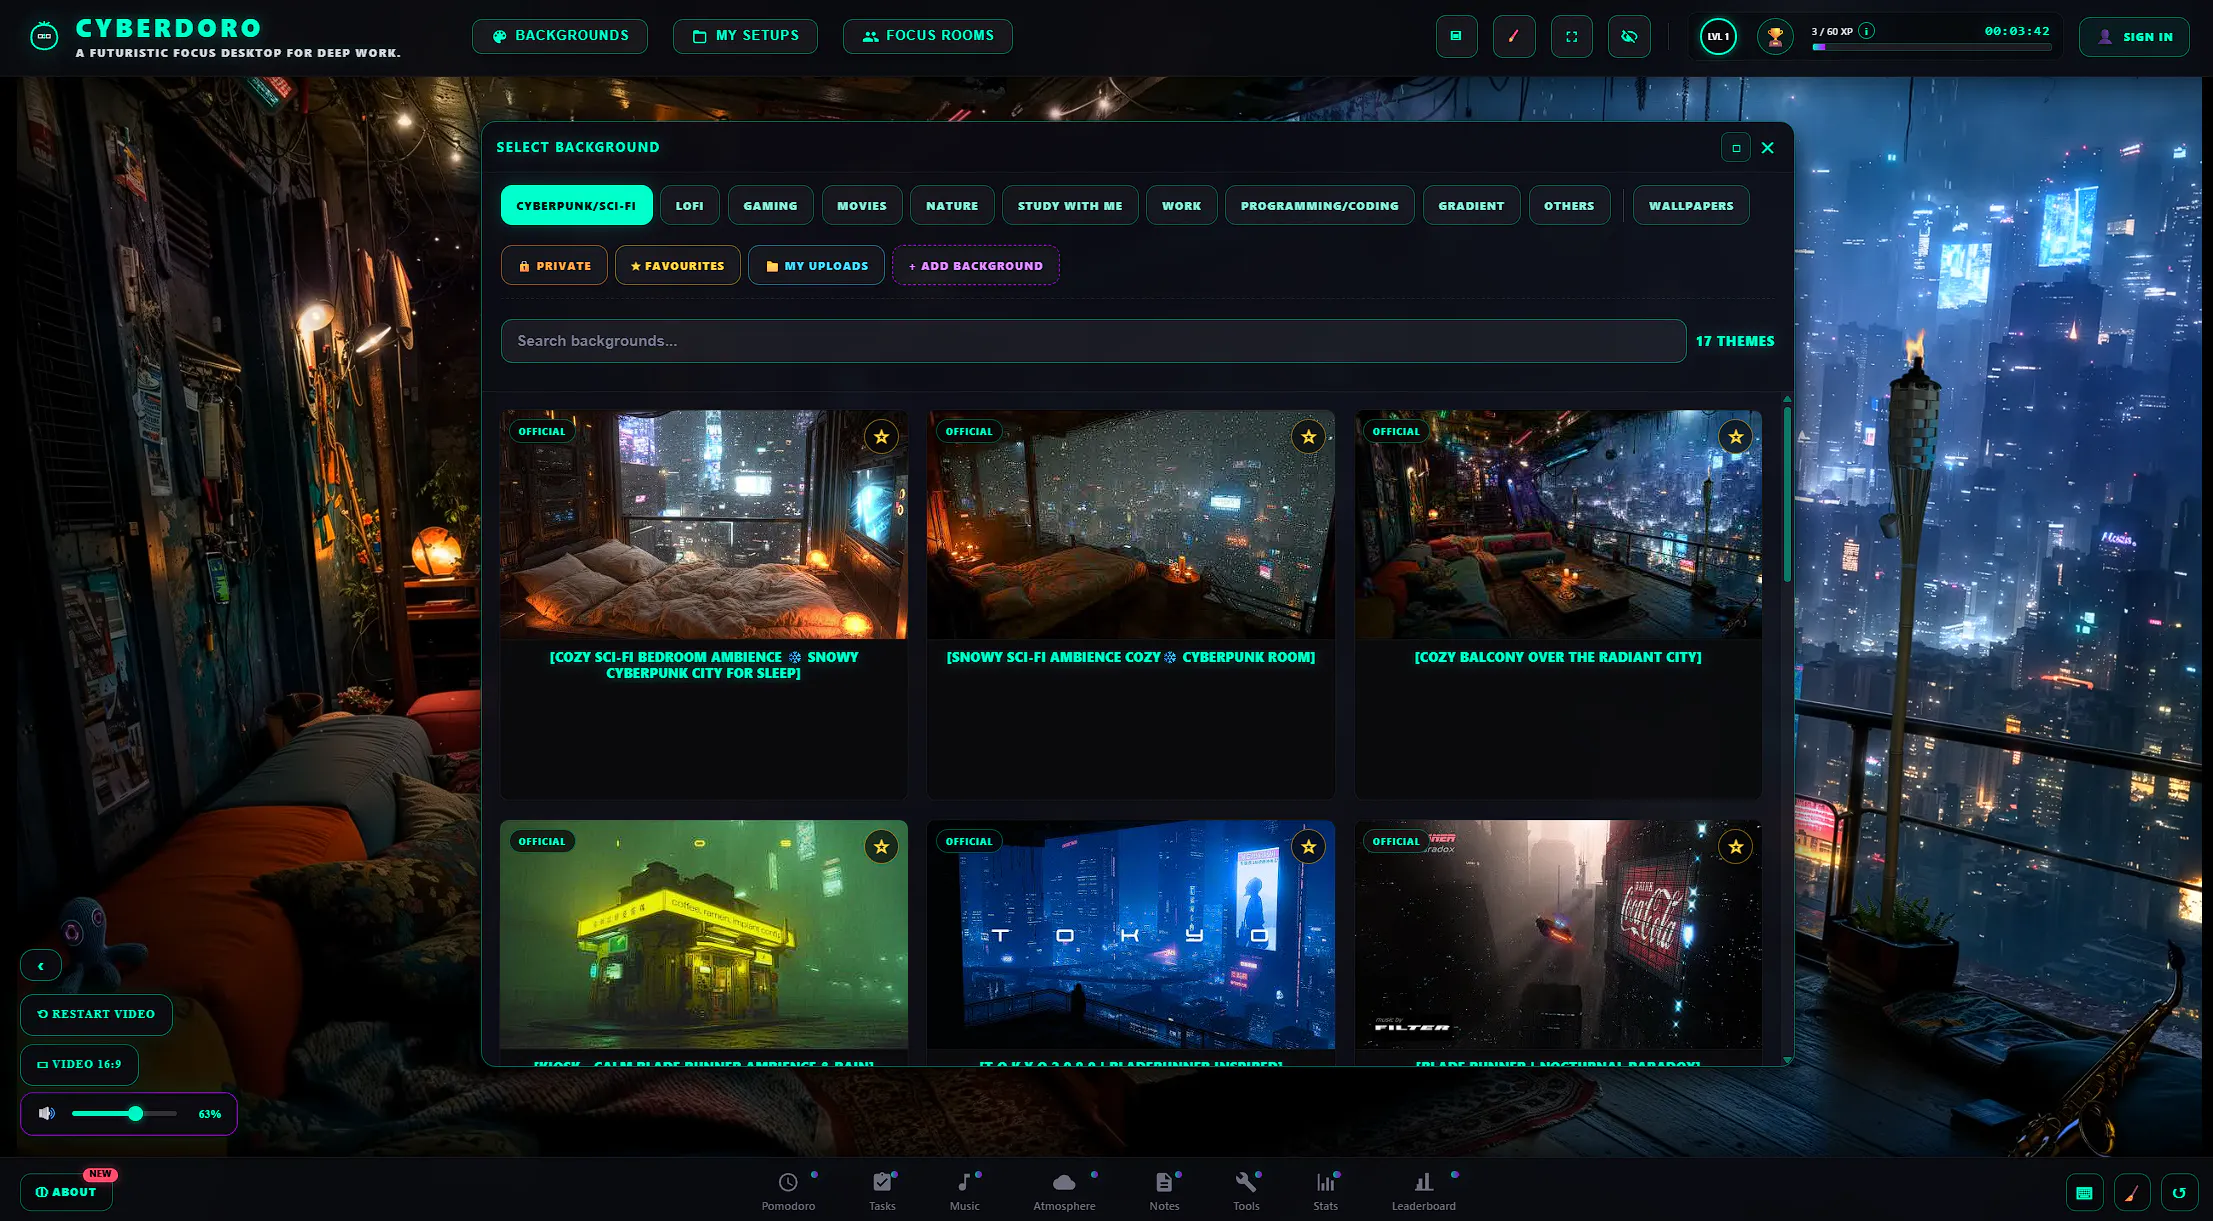Select the yellow kiosk thumbnail
This screenshot has width=2213, height=1221.
click(704, 934)
